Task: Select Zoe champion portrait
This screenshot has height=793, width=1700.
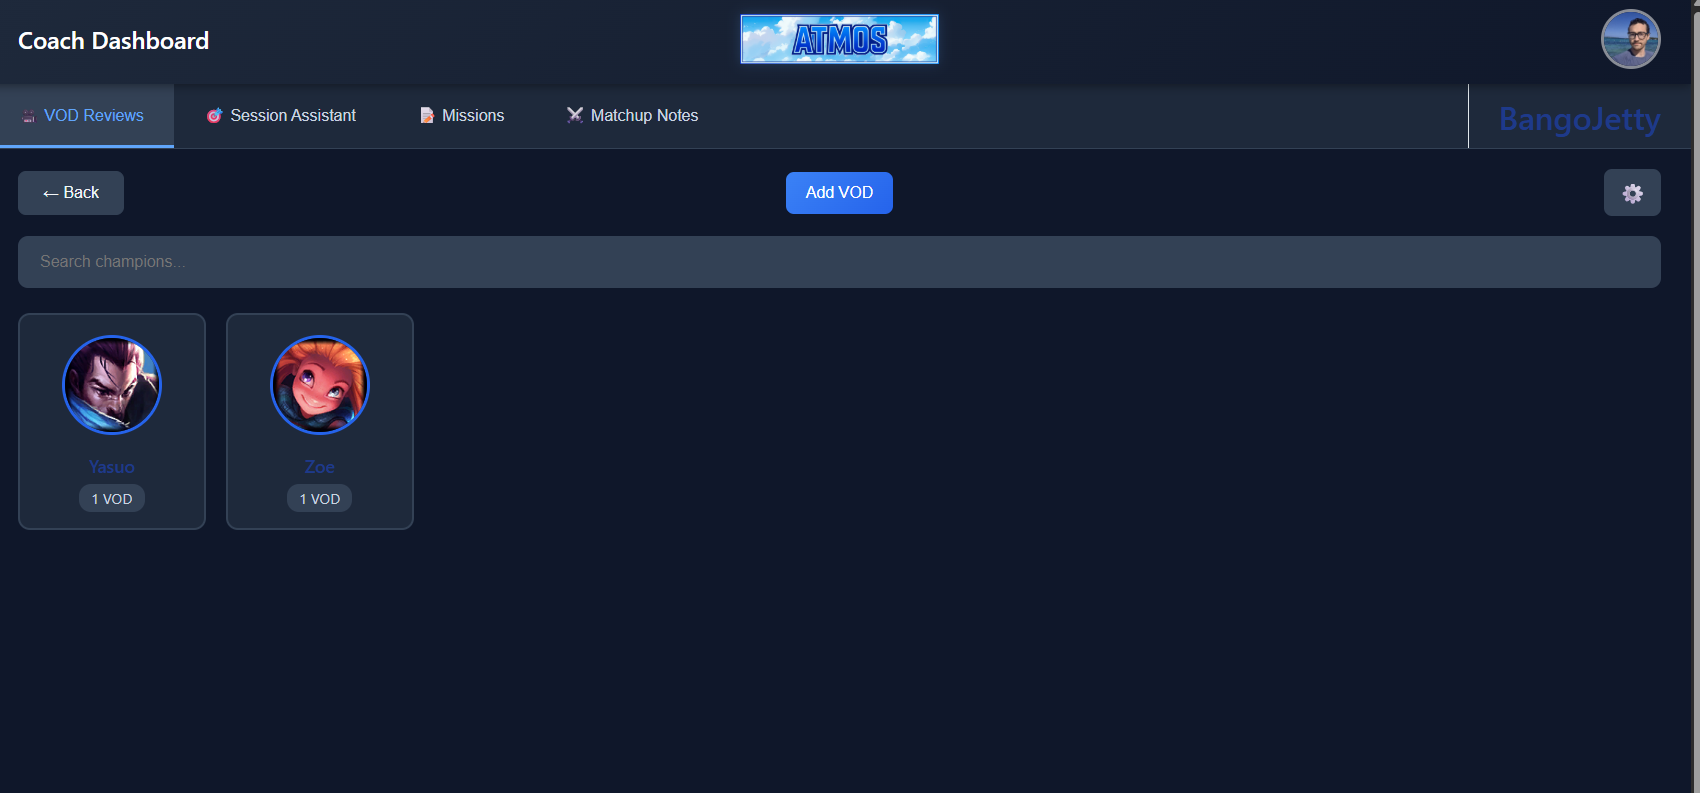Action: tap(320, 385)
